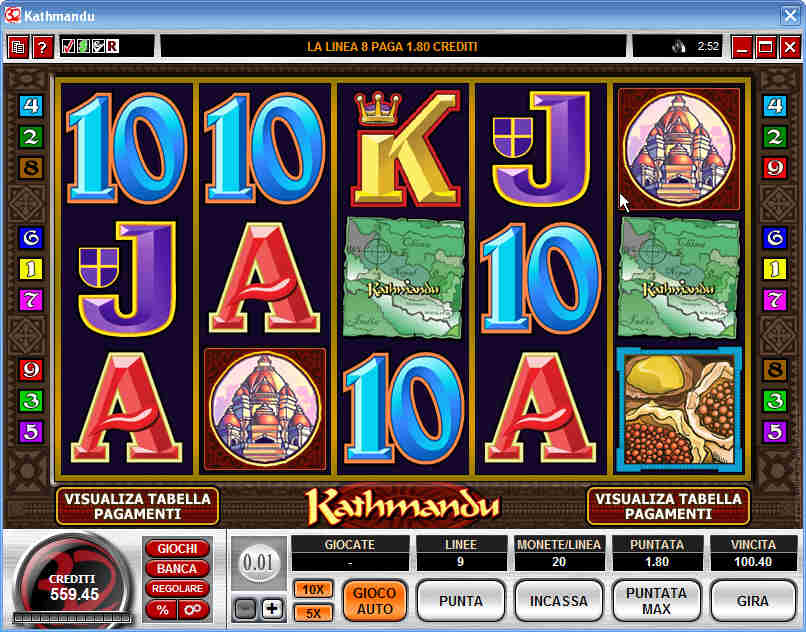Screen dimensions: 806x632
Task: Select payline 4 marker on left side
Action: tap(30, 105)
